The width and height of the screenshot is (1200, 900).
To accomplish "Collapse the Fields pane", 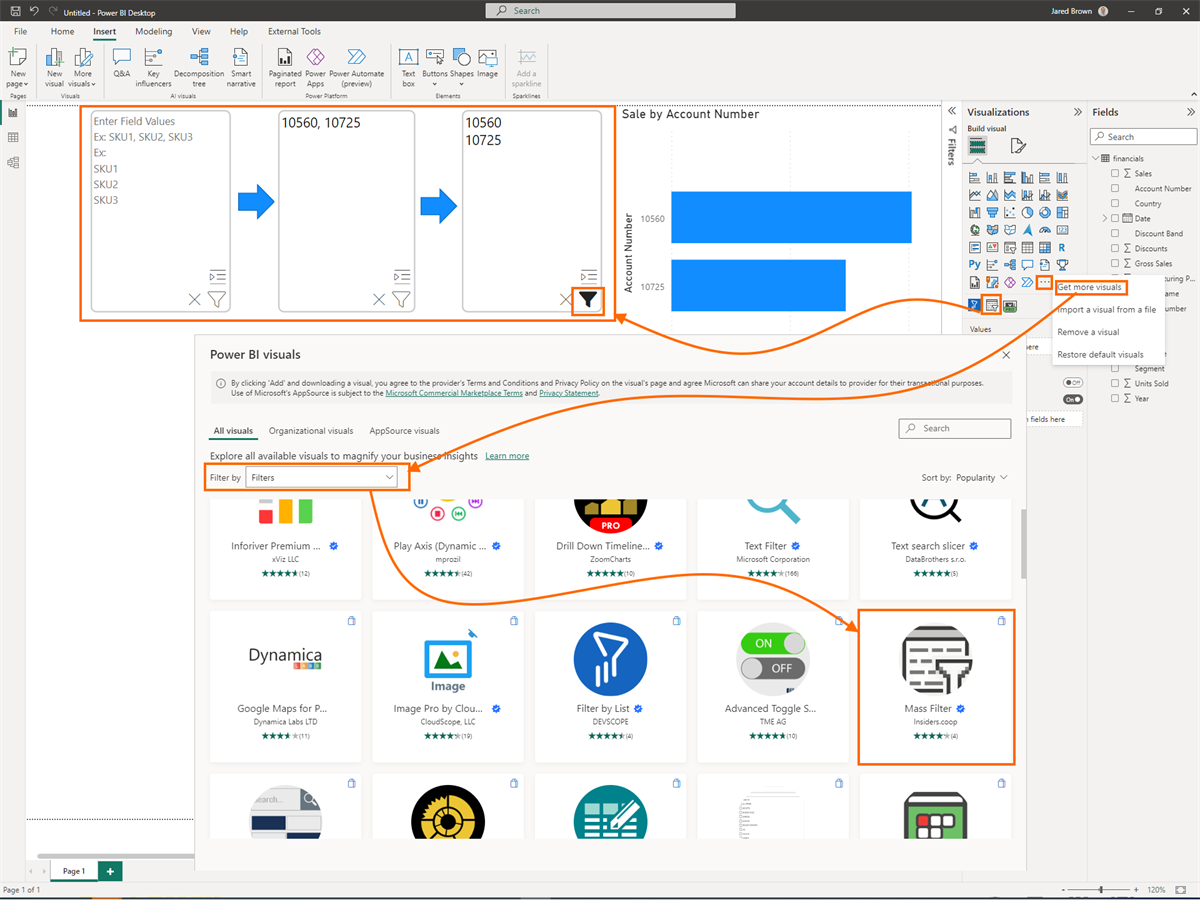I will tap(1190, 112).
